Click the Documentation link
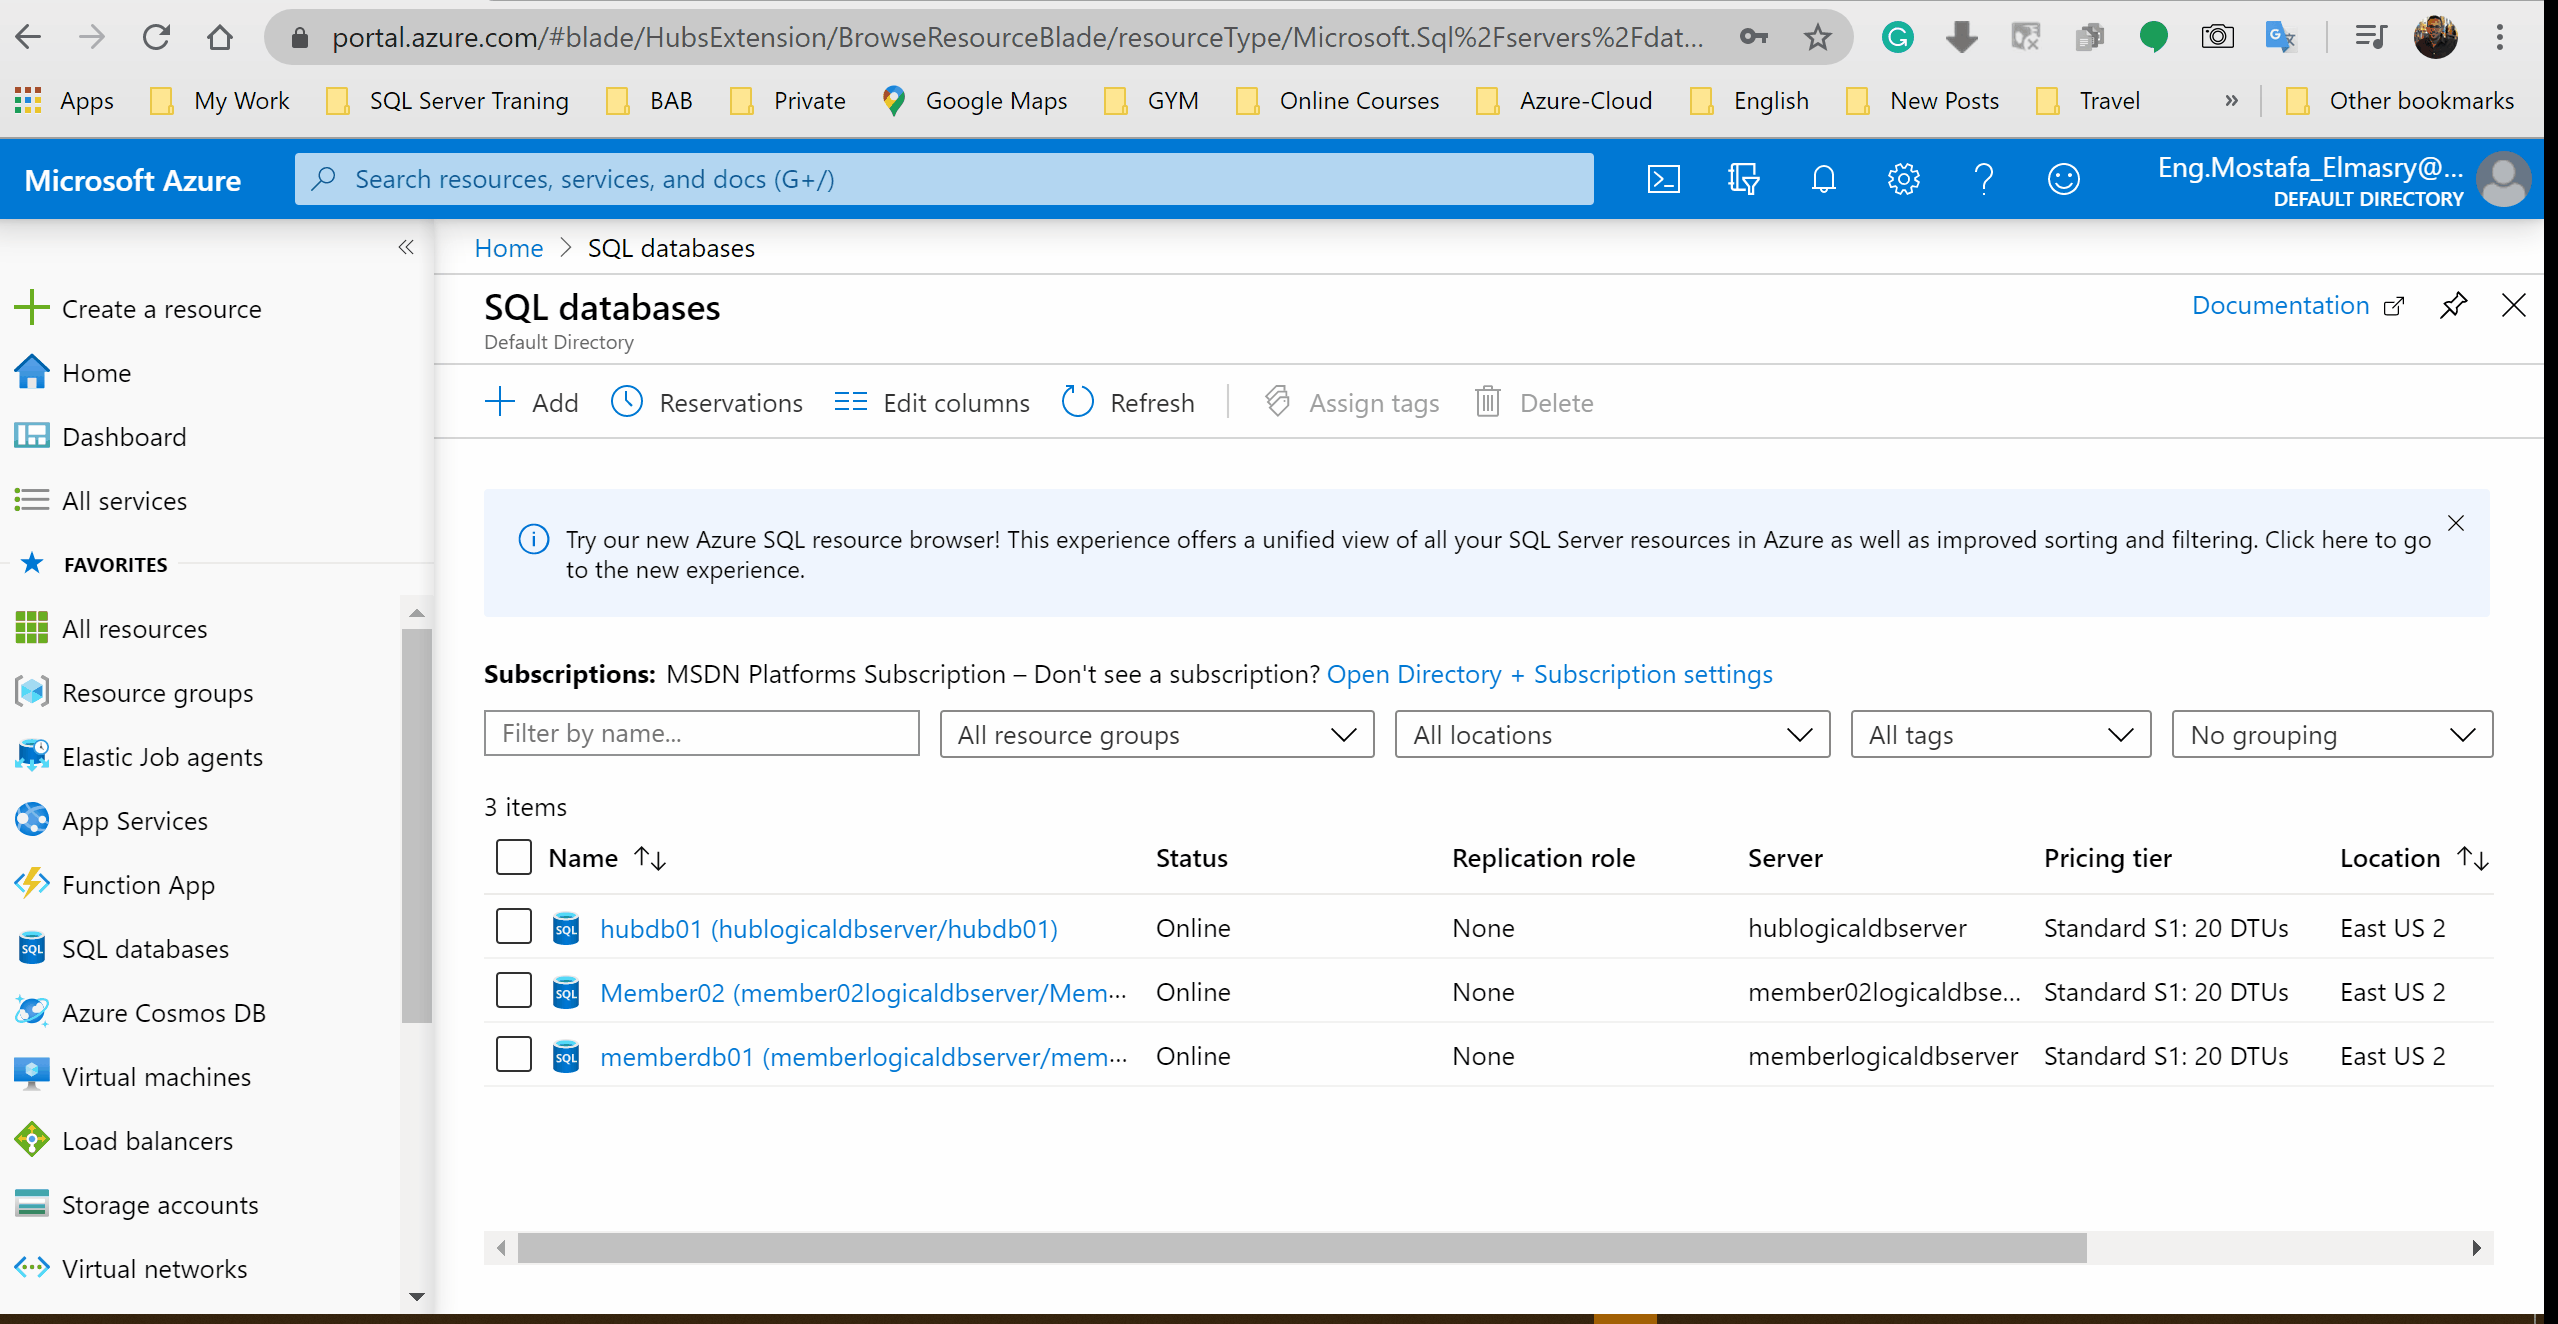Screen dimensions: 2558x1324 point(2280,306)
